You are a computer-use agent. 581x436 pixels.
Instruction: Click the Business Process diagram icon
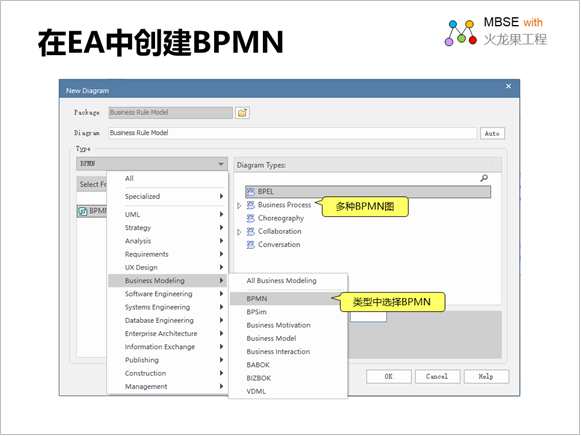pos(251,205)
